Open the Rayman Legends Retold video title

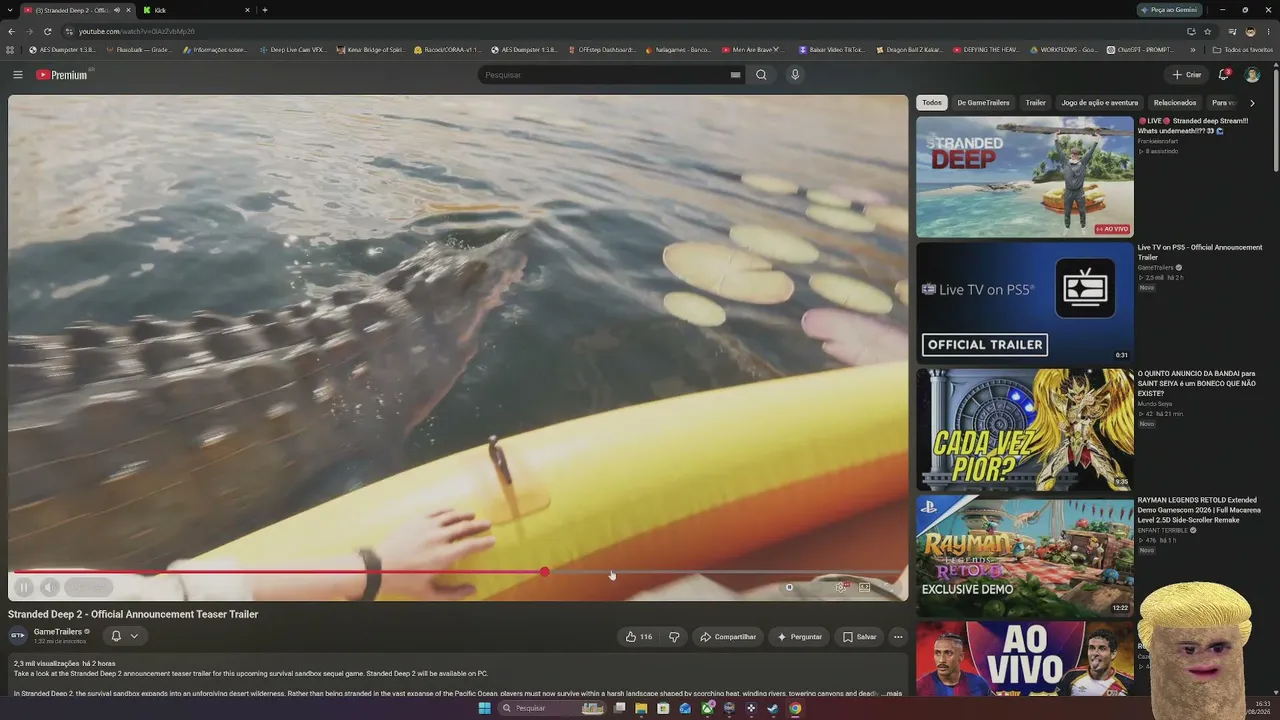coord(1197,510)
